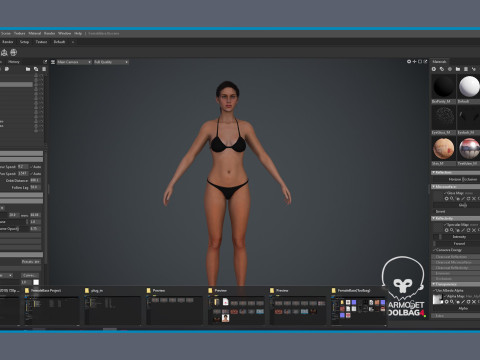This screenshot has width=480, height=360.
Task: Click the folder icon in scene panel toolbar
Action: pos(28,69)
